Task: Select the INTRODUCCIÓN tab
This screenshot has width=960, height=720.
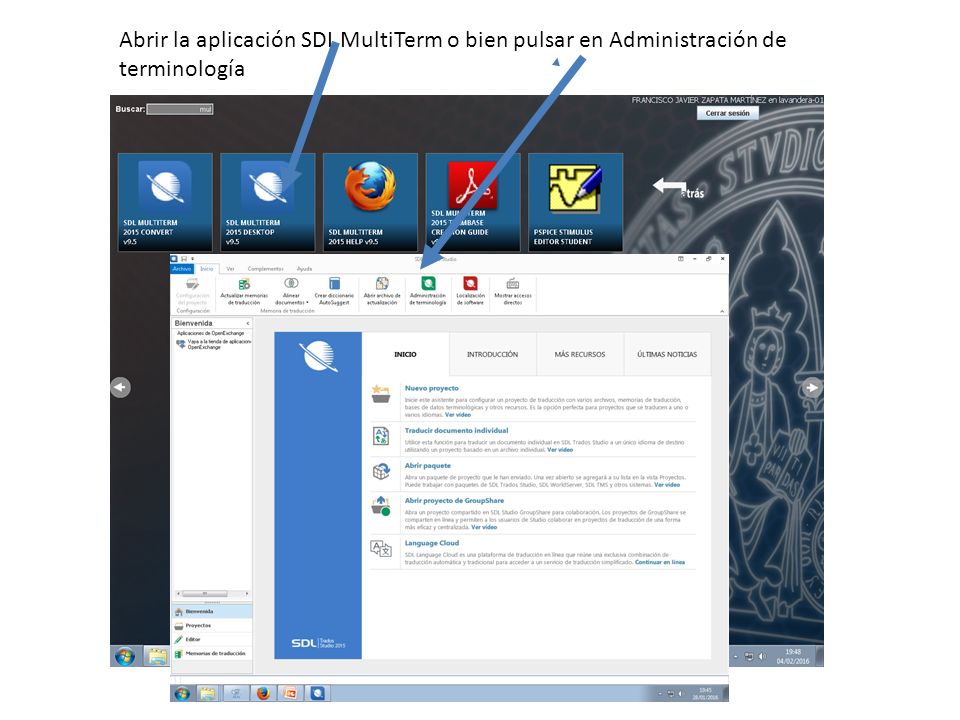Action: (492, 354)
